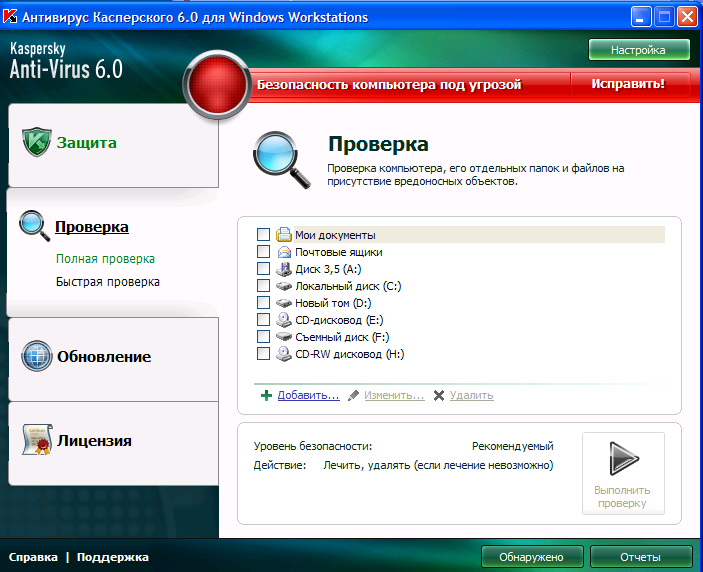The height and width of the screenshot is (572, 703).
Task: Check the Мои документы checkbox
Action: (x=263, y=234)
